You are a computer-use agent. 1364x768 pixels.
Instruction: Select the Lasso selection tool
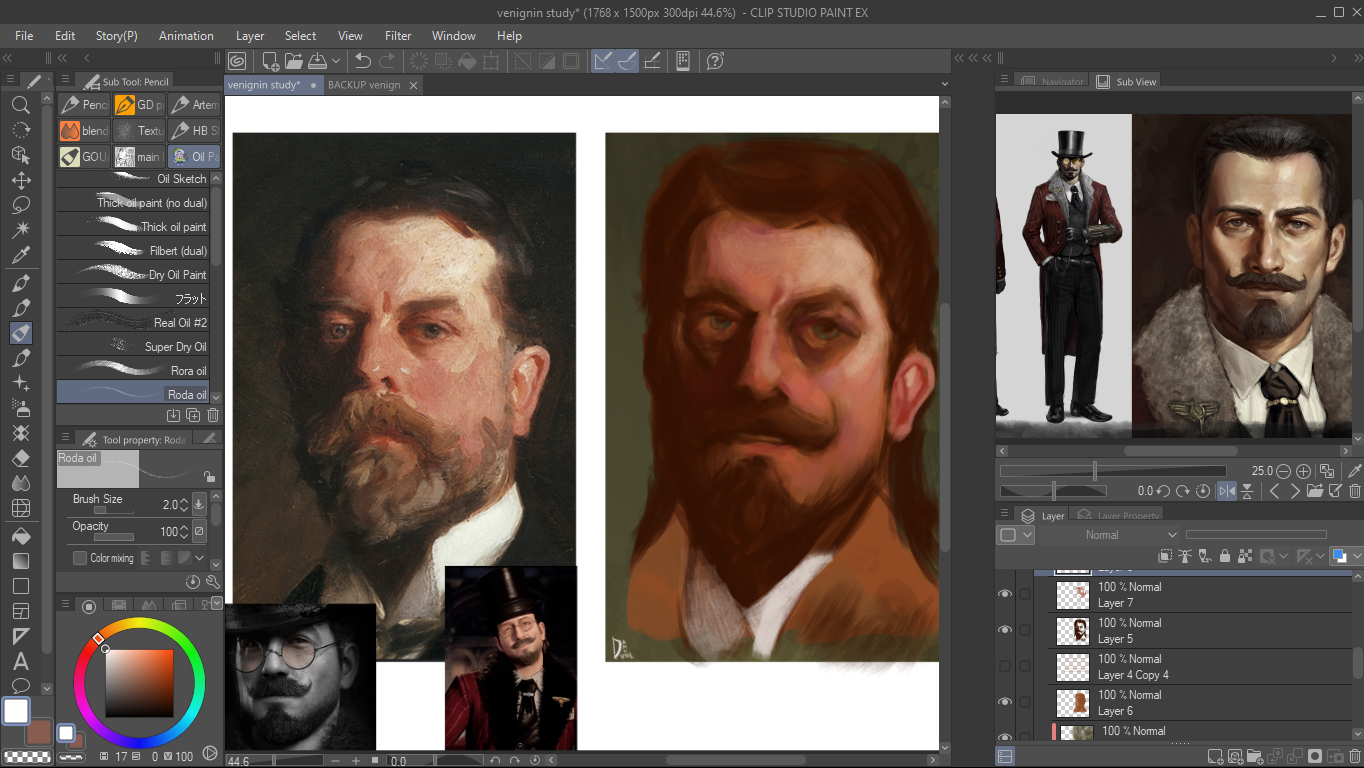[x=20, y=205]
